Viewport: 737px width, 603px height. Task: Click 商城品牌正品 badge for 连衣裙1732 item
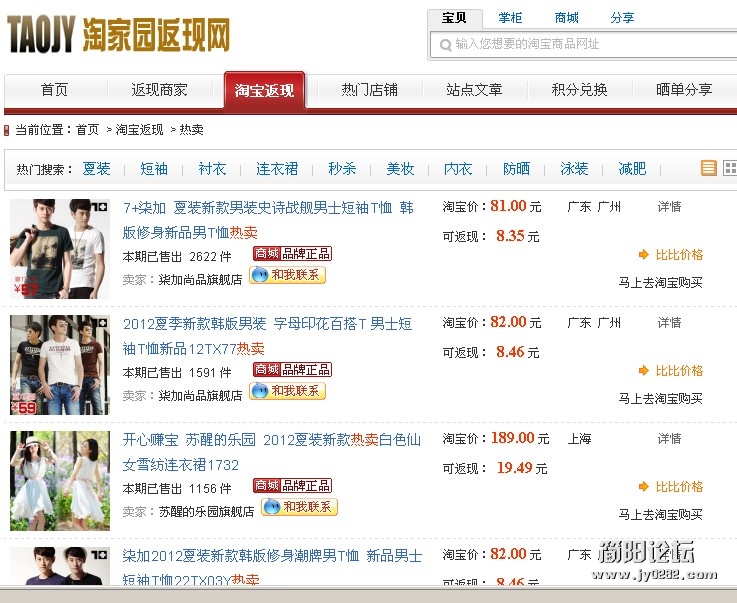[x=292, y=486]
